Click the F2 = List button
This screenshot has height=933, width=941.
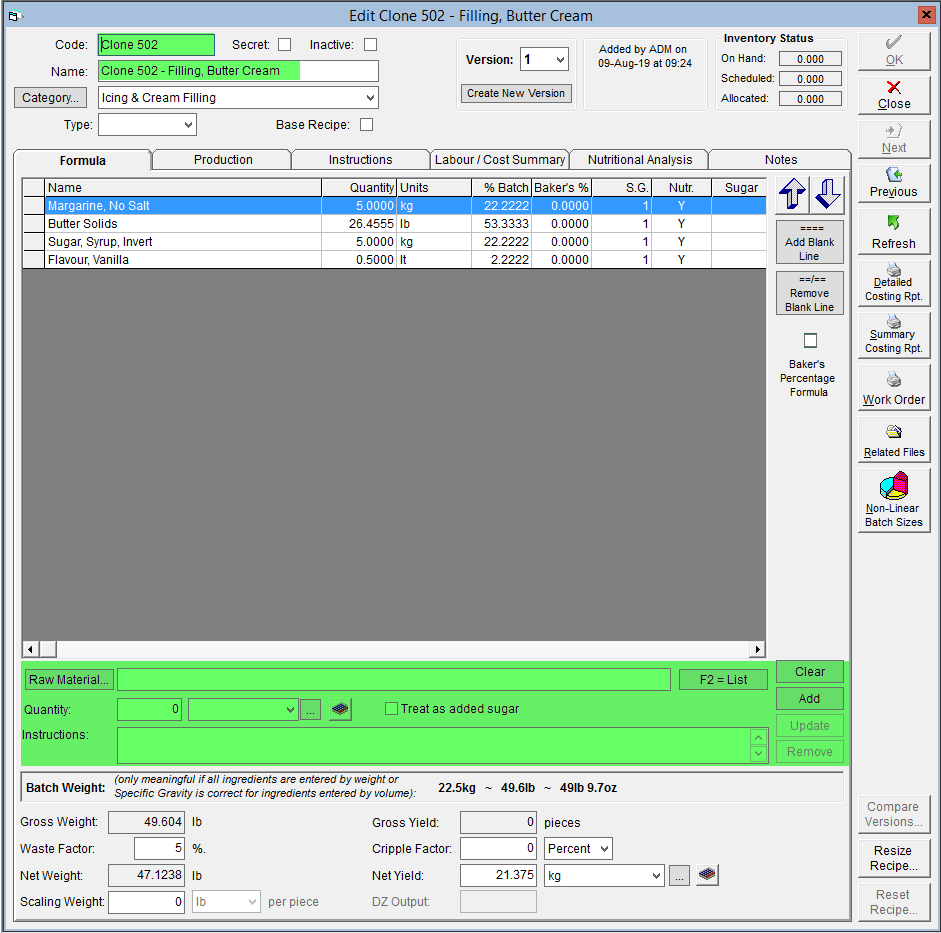click(723, 680)
